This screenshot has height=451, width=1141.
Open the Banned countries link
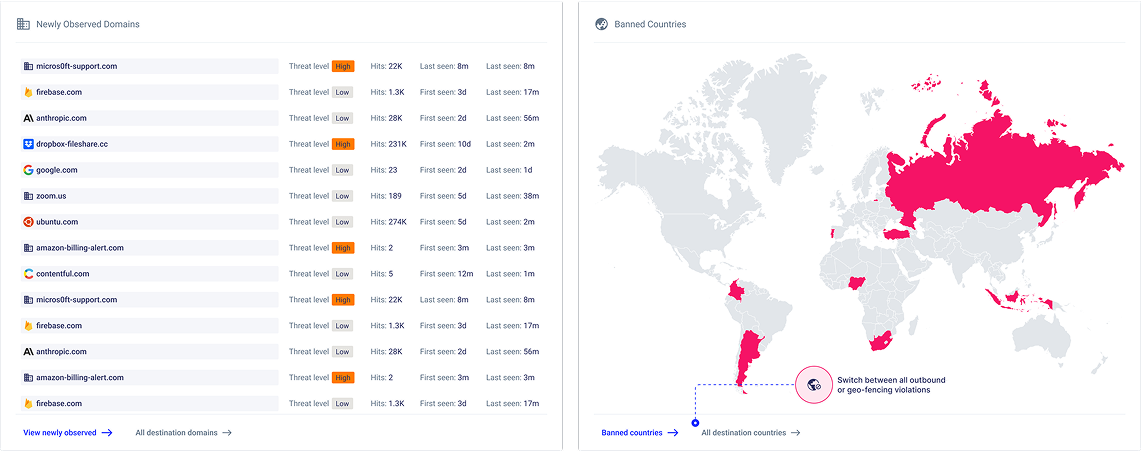pyautogui.click(x=640, y=433)
